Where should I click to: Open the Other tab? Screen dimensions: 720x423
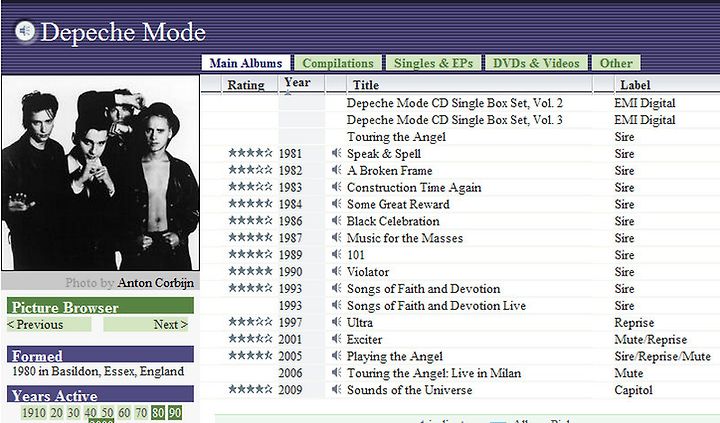616,63
